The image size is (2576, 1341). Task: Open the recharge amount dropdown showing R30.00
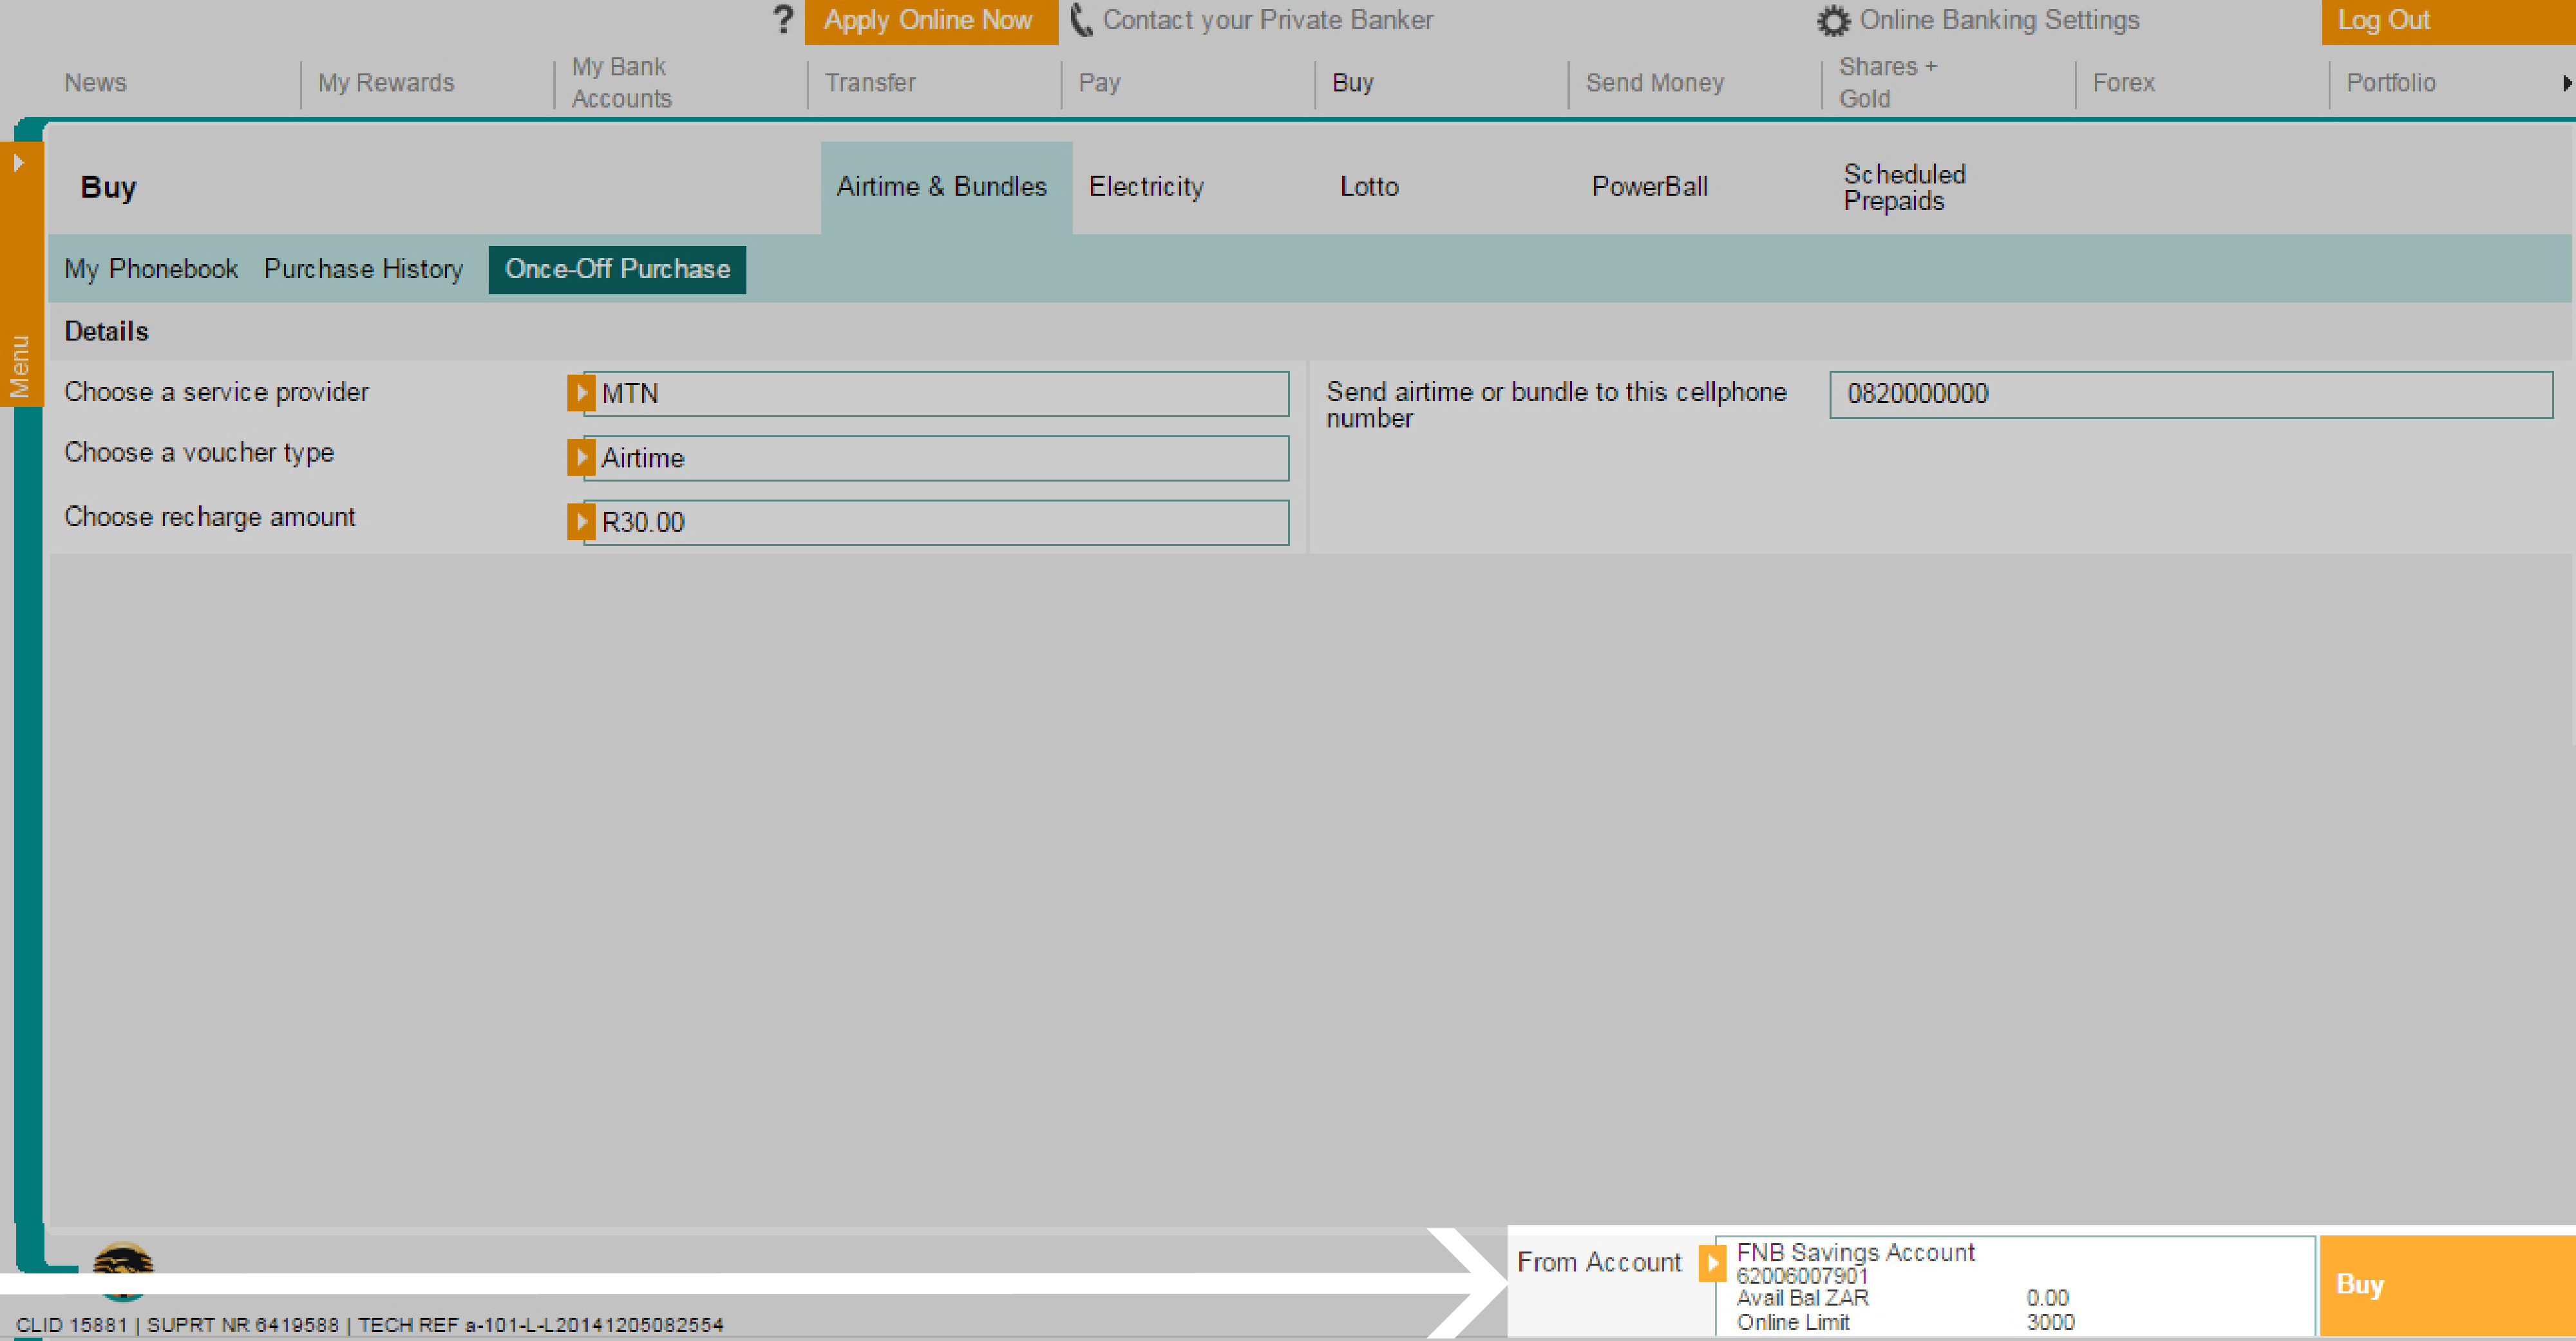936,522
